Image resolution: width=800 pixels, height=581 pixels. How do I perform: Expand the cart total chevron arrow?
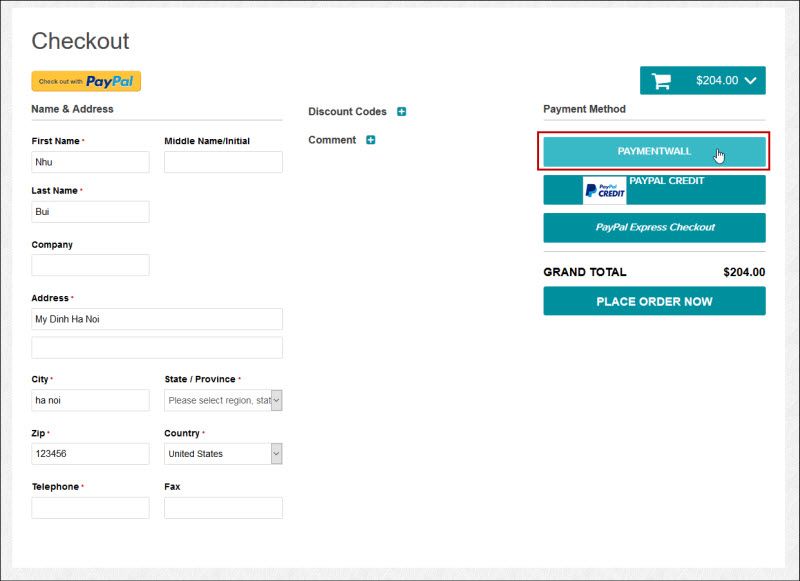click(x=751, y=81)
